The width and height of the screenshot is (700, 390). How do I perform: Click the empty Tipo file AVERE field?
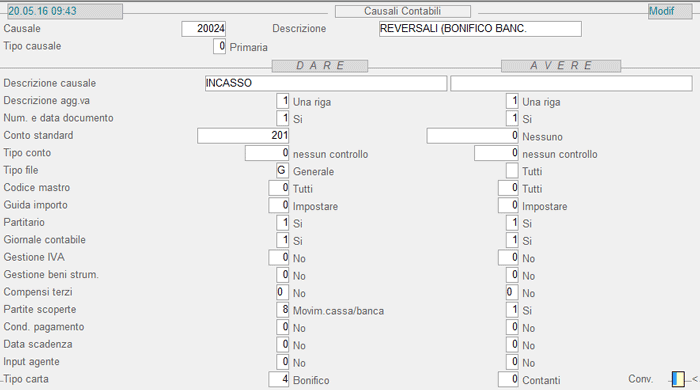pos(512,170)
